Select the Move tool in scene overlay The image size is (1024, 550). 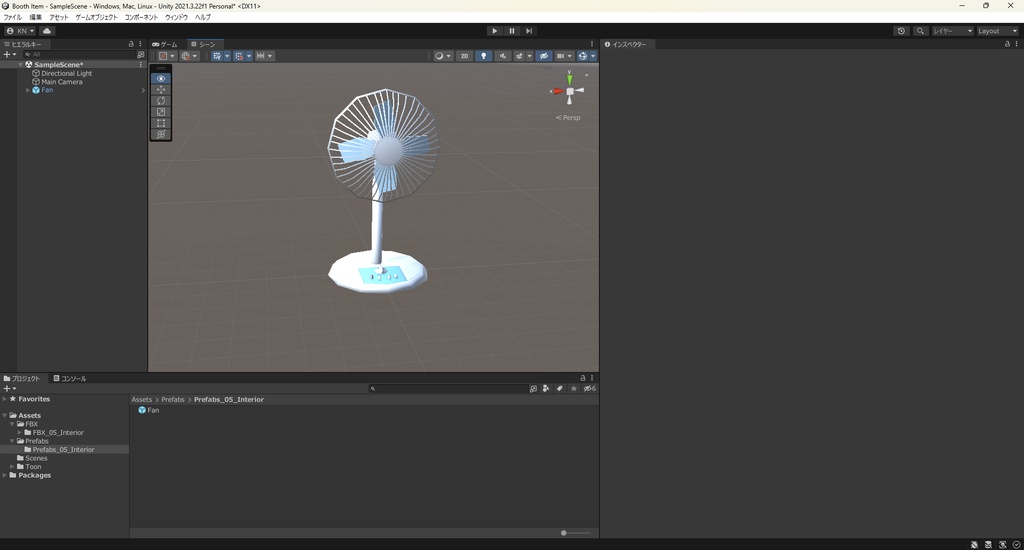tap(161, 89)
